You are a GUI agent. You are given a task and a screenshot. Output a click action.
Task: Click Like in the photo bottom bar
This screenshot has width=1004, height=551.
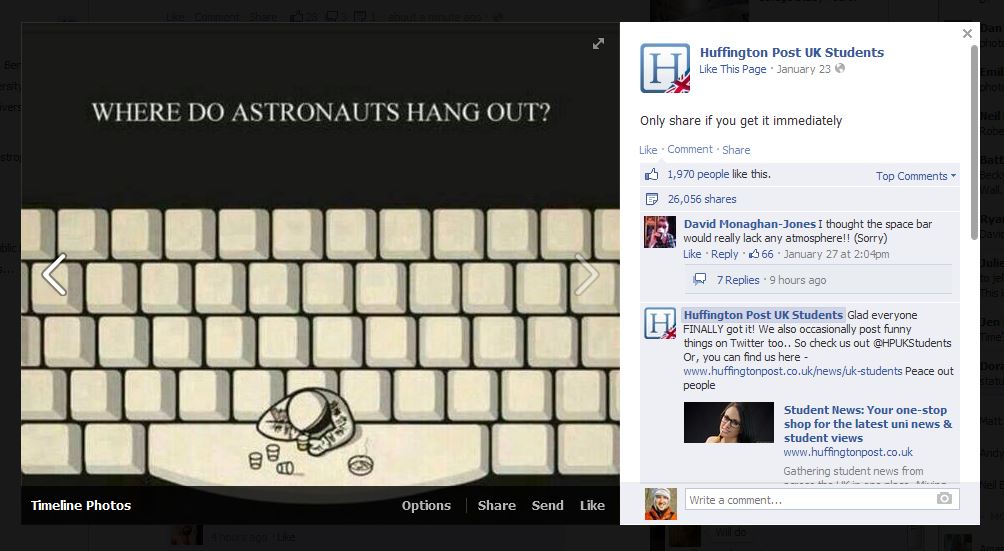pyautogui.click(x=592, y=505)
